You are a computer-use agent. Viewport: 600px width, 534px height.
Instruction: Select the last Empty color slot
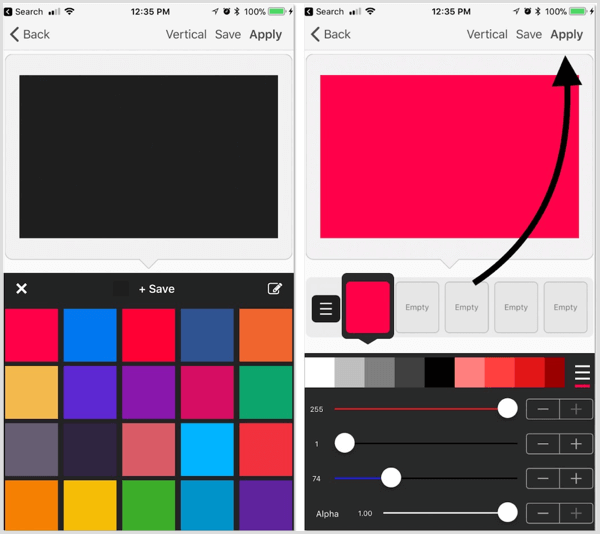[565, 307]
